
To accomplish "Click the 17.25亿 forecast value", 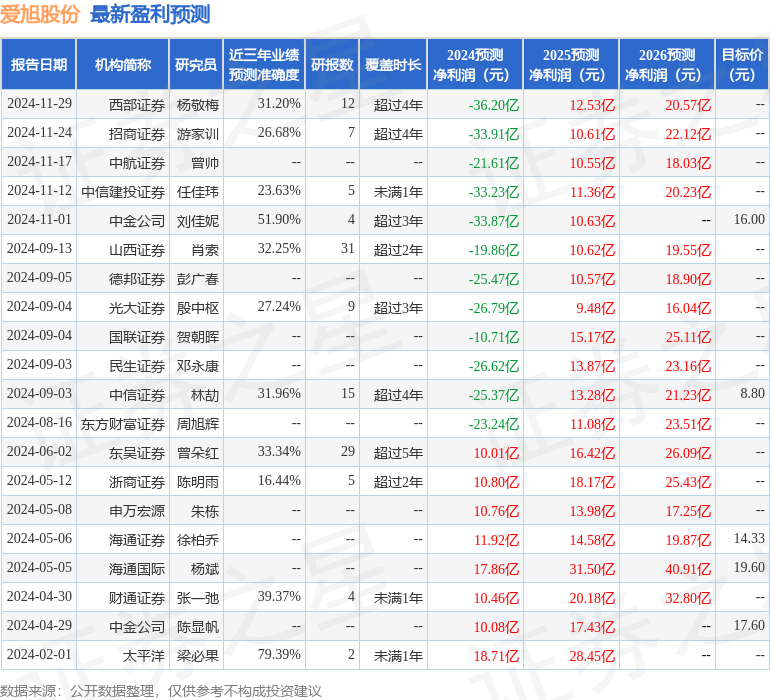I will point(688,510).
